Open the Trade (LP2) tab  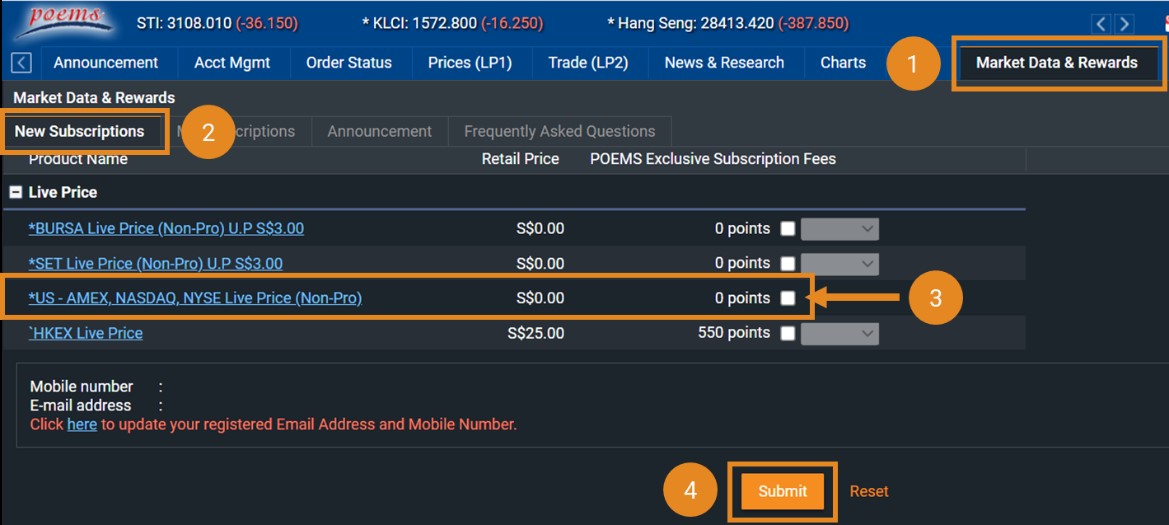[588, 63]
